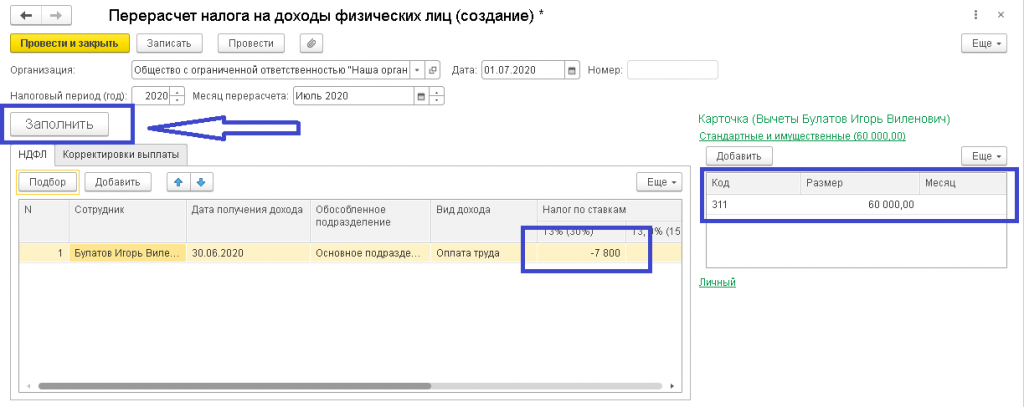Click the back navigation arrow
The height and width of the screenshot is (407, 1024).
point(25,17)
